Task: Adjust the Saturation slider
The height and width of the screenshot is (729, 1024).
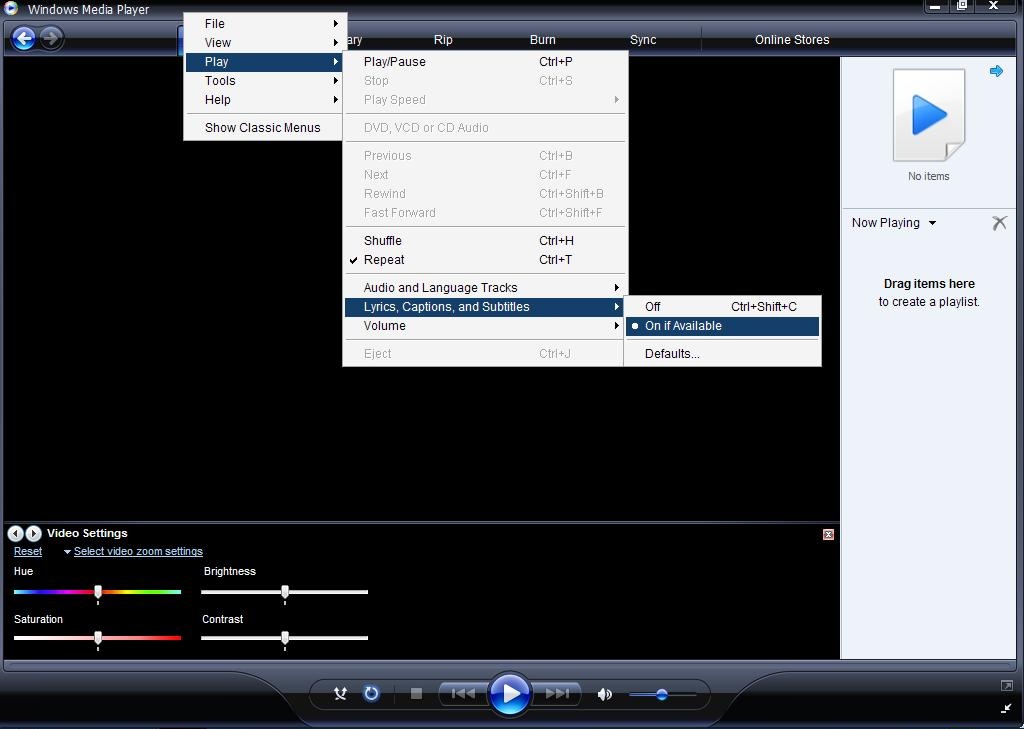Action: (x=97, y=638)
